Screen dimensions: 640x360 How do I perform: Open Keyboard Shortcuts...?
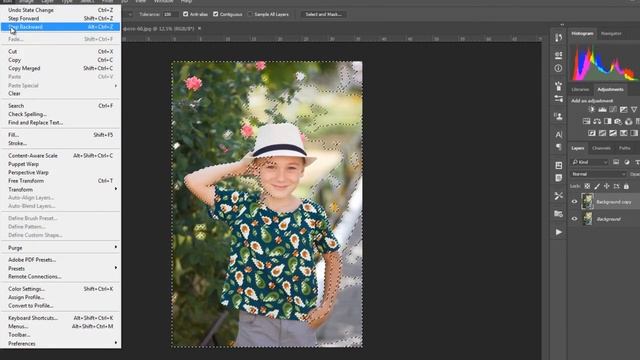click(x=60, y=318)
